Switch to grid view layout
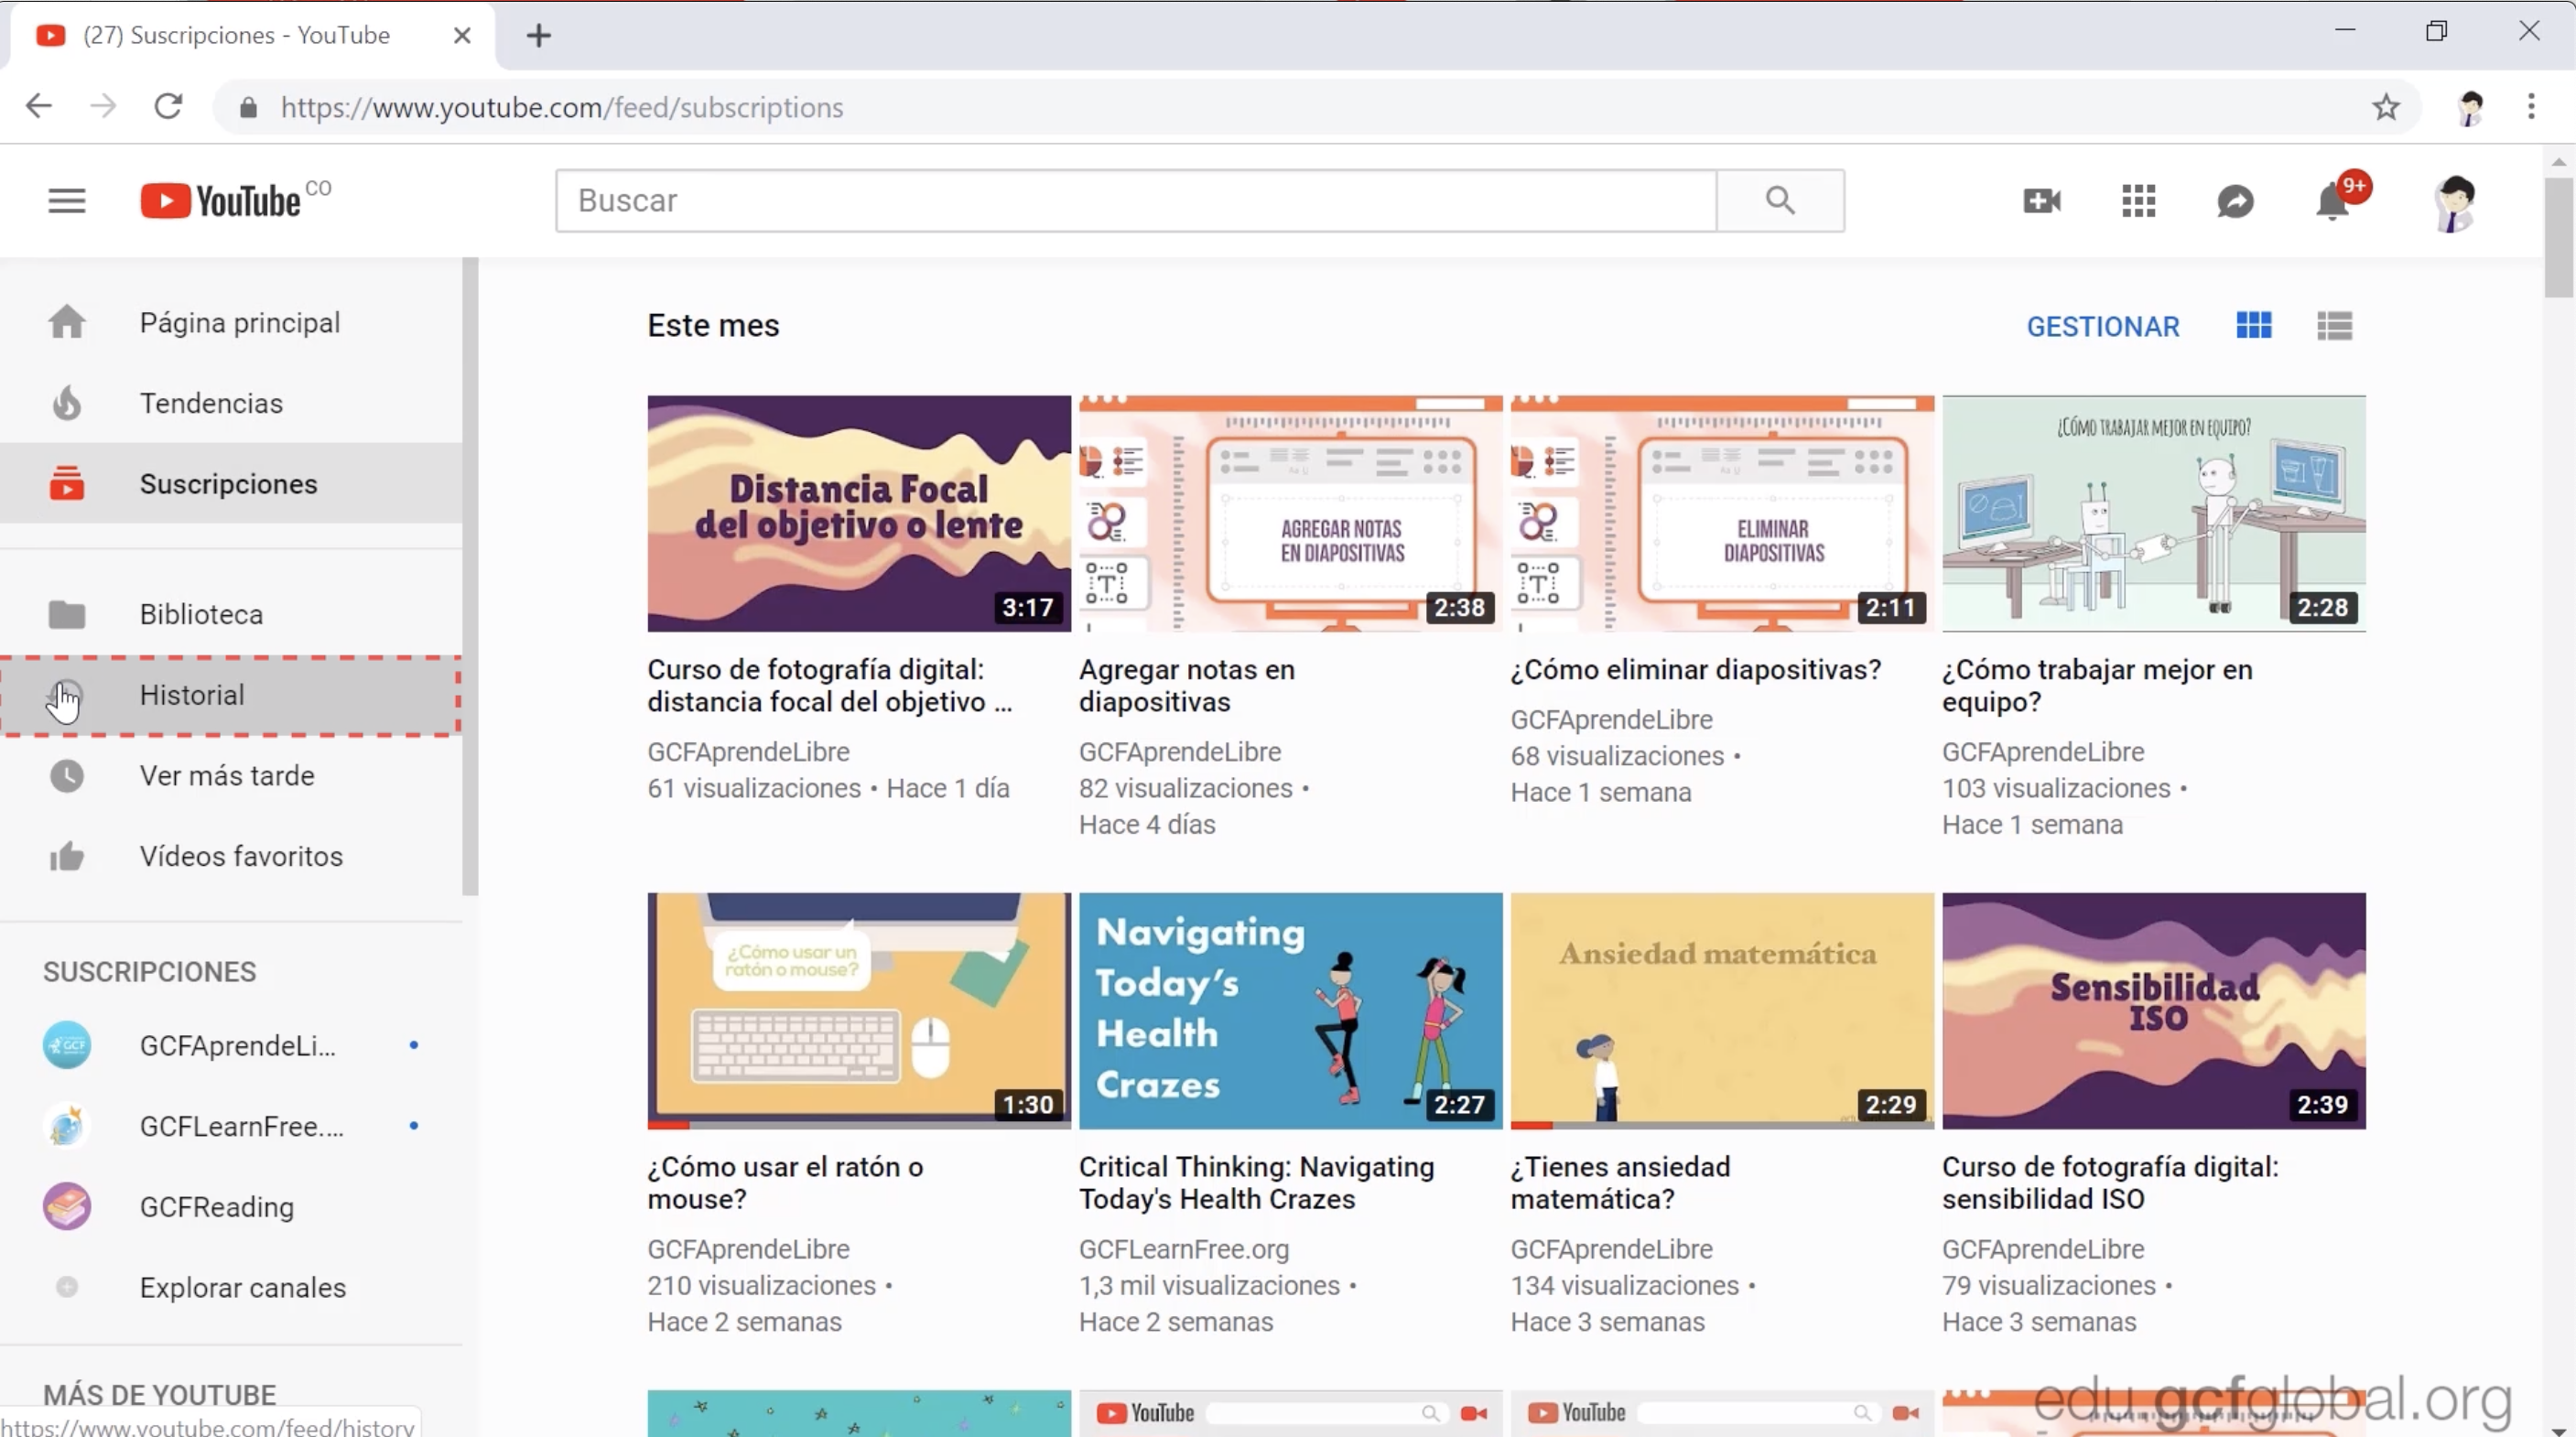The width and height of the screenshot is (2576, 1437). 2254,325
